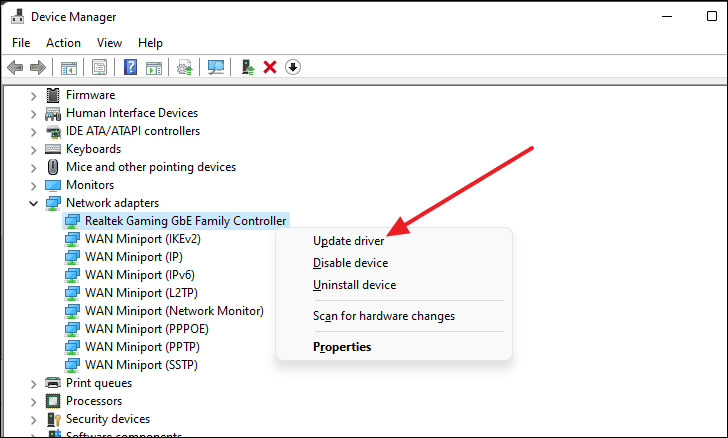Click the red X Uninstall device icon
This screenshot has width=728, height=438.
coord(270,67)
